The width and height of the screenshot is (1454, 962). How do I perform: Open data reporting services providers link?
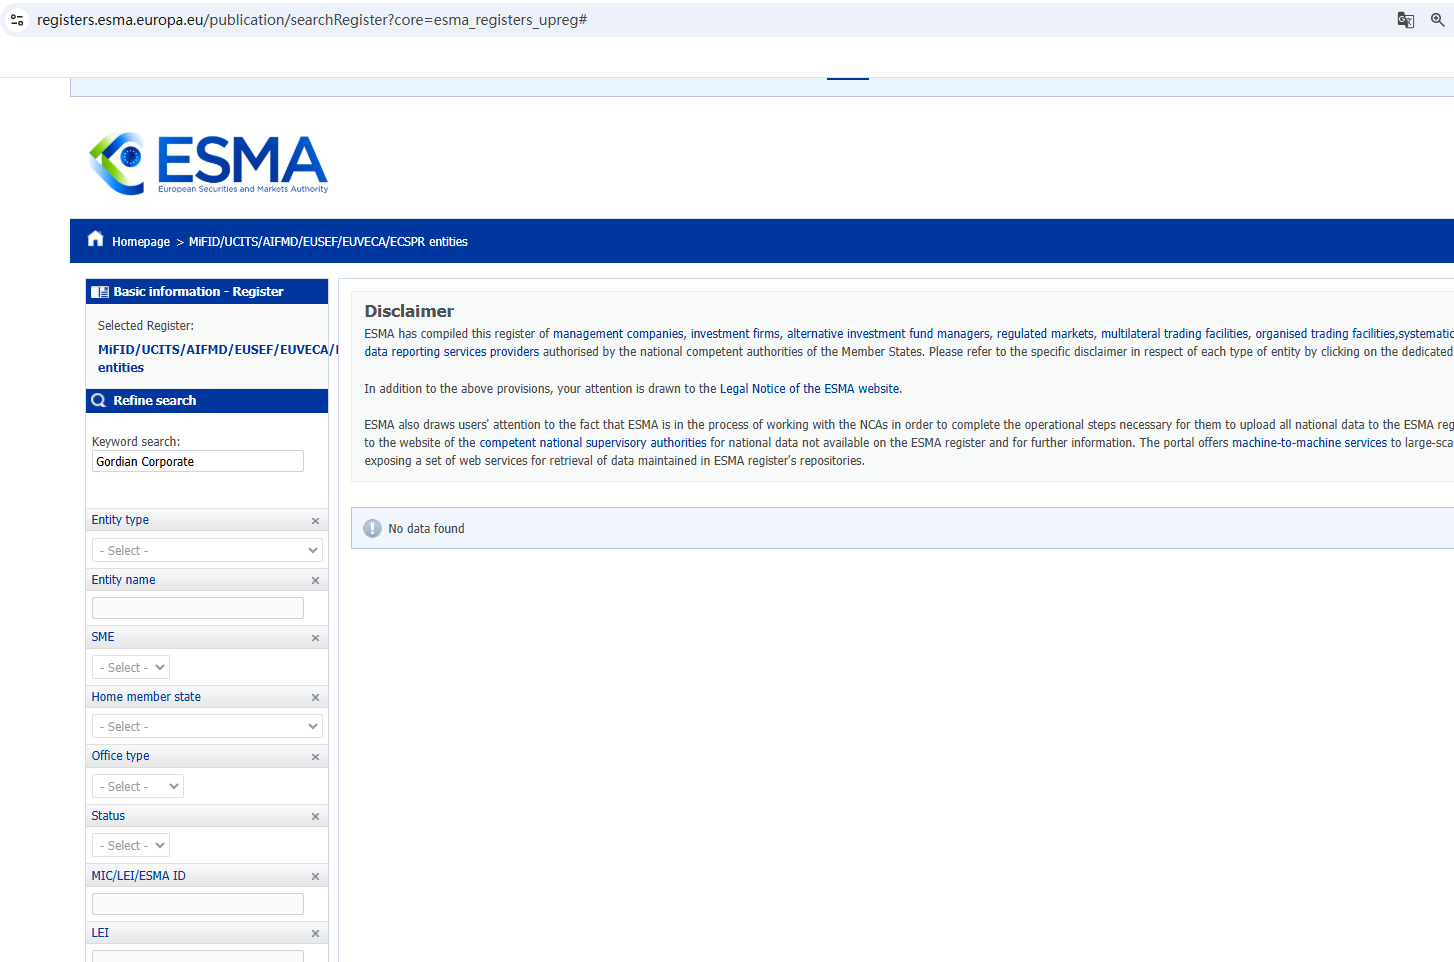pyautogui.click(x=452, y=352)
